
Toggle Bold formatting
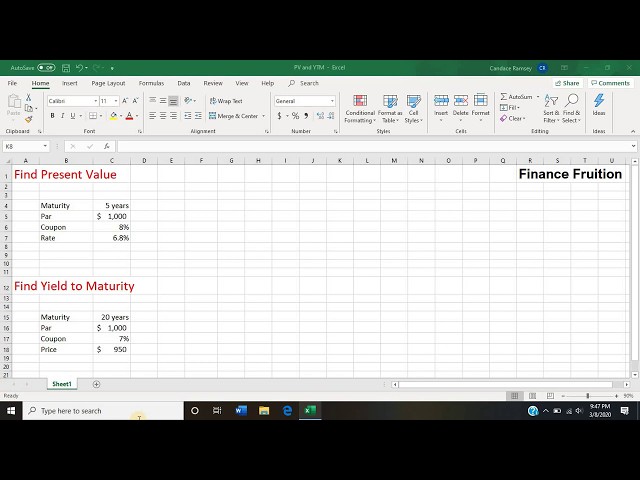coord(52,116)
